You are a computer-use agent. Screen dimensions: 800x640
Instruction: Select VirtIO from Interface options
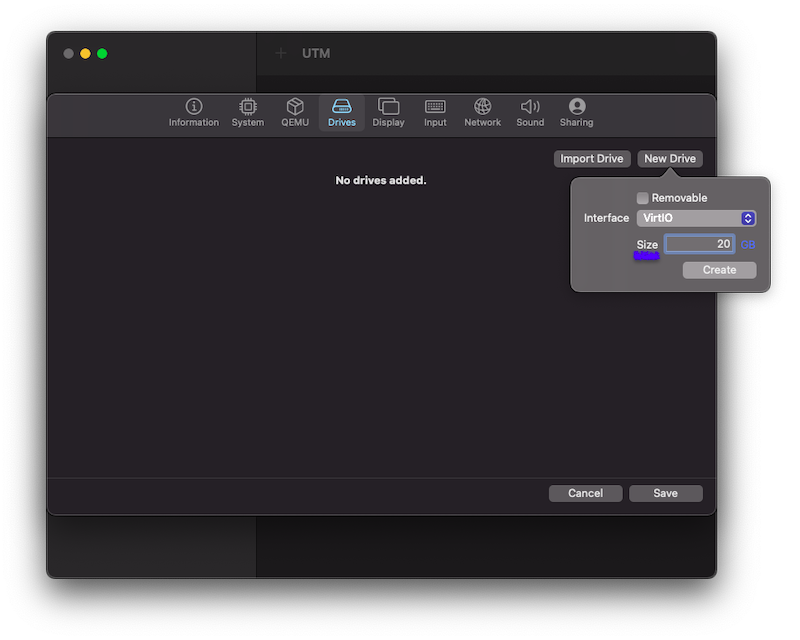coord(696,218)
